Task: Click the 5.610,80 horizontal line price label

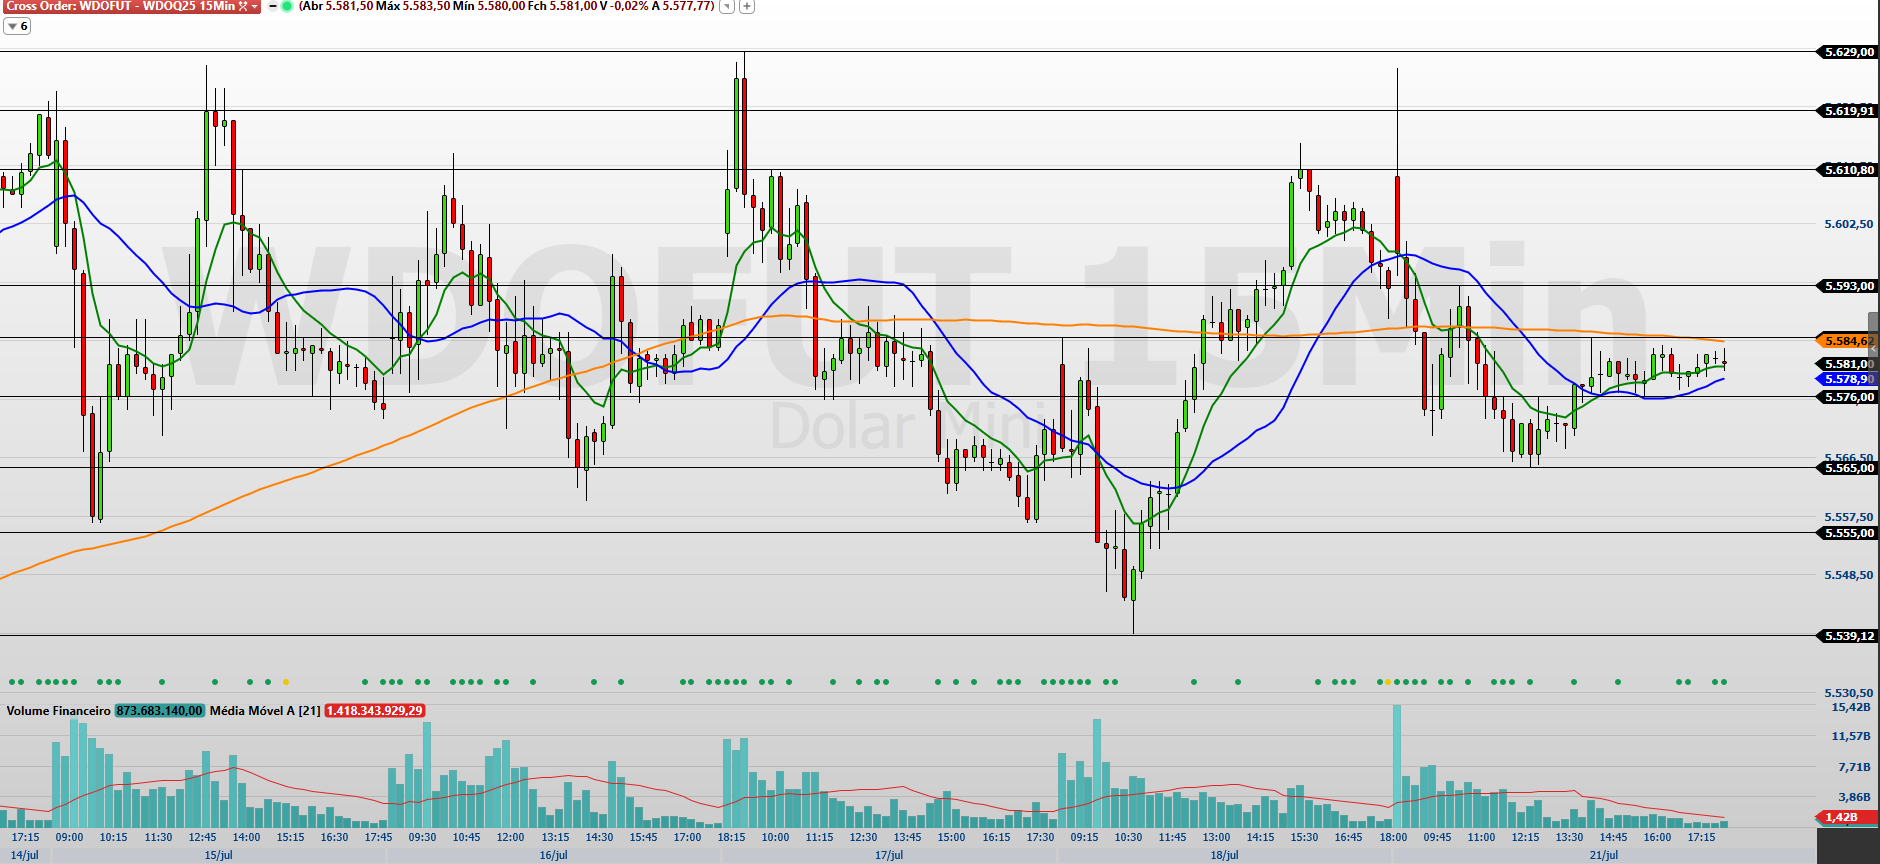Action: pyautogui.click(x=1846, y=170)
